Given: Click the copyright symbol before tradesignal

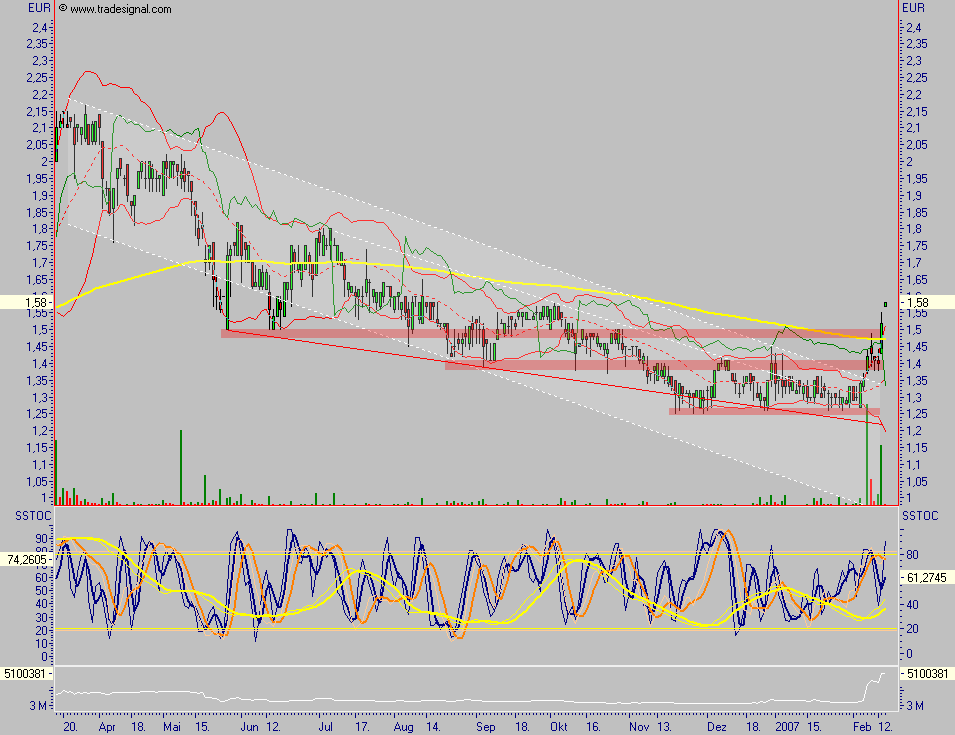Looking at the screenshot, I should coord(63,9).
